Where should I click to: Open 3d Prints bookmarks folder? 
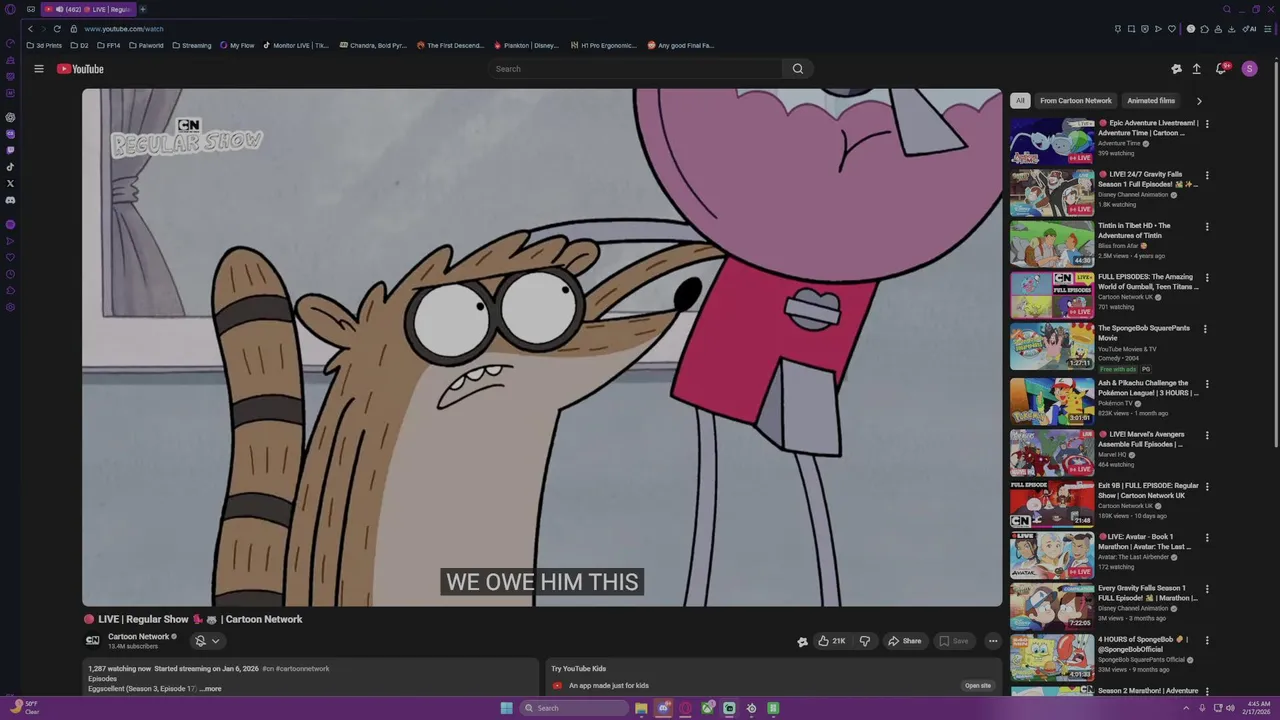[x=45, y=45]
